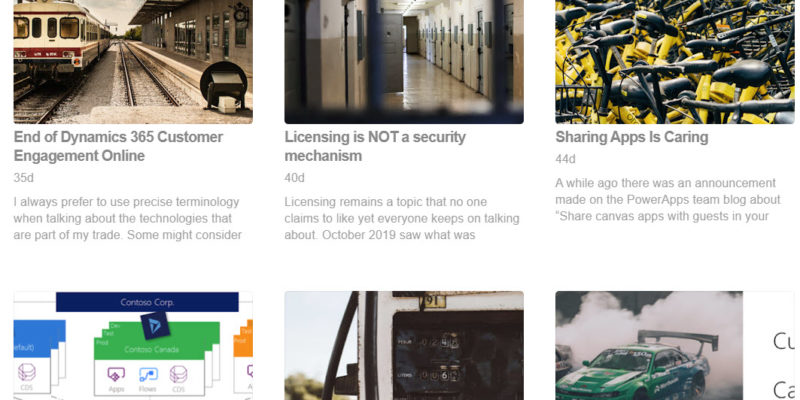Image resolution: width=800 pixels, height=400 pixels.
Task: Open the vintage fuel pump post image
Action: (x=404, y=345)
